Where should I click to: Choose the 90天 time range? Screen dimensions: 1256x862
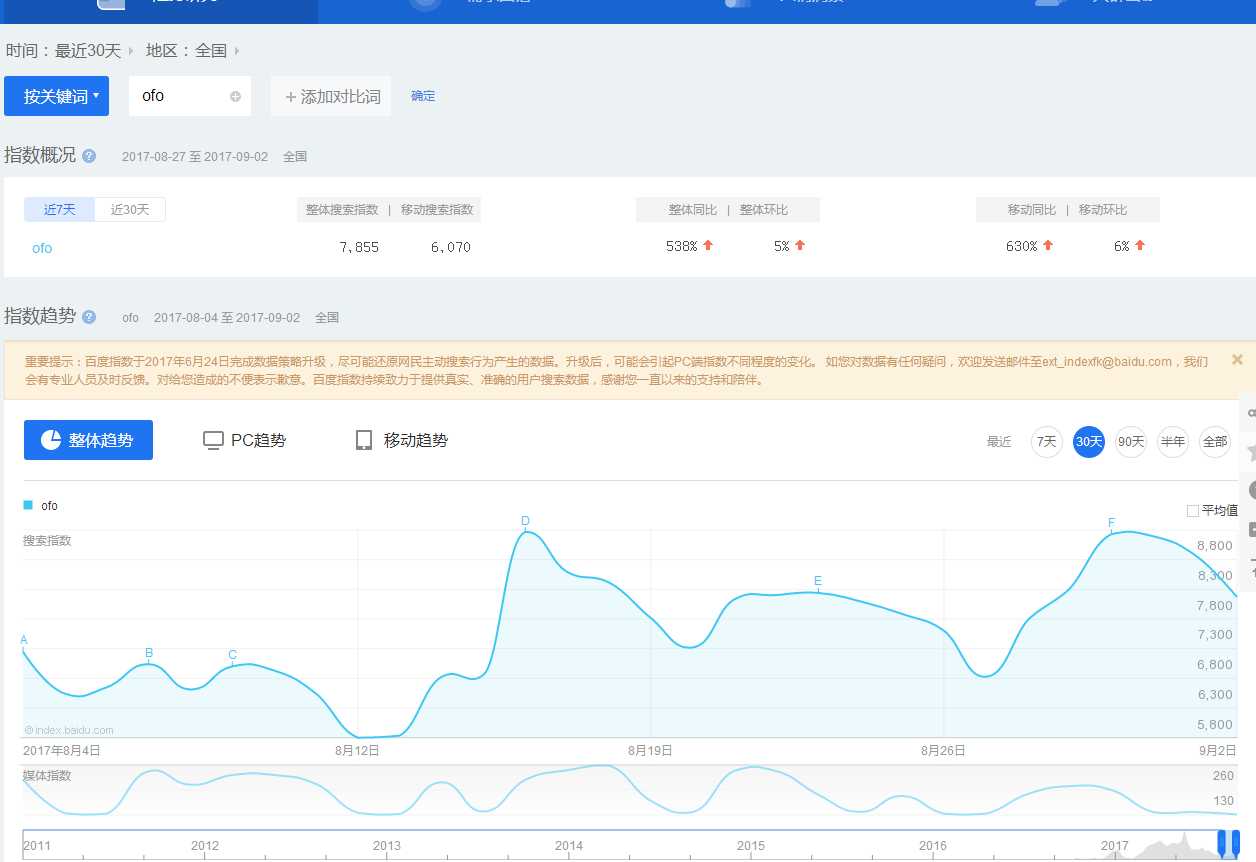tap(1130, 442)
